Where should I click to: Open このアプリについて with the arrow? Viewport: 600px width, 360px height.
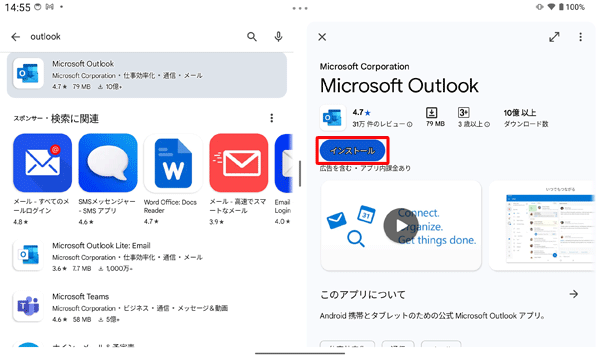[x=573, y=294]
